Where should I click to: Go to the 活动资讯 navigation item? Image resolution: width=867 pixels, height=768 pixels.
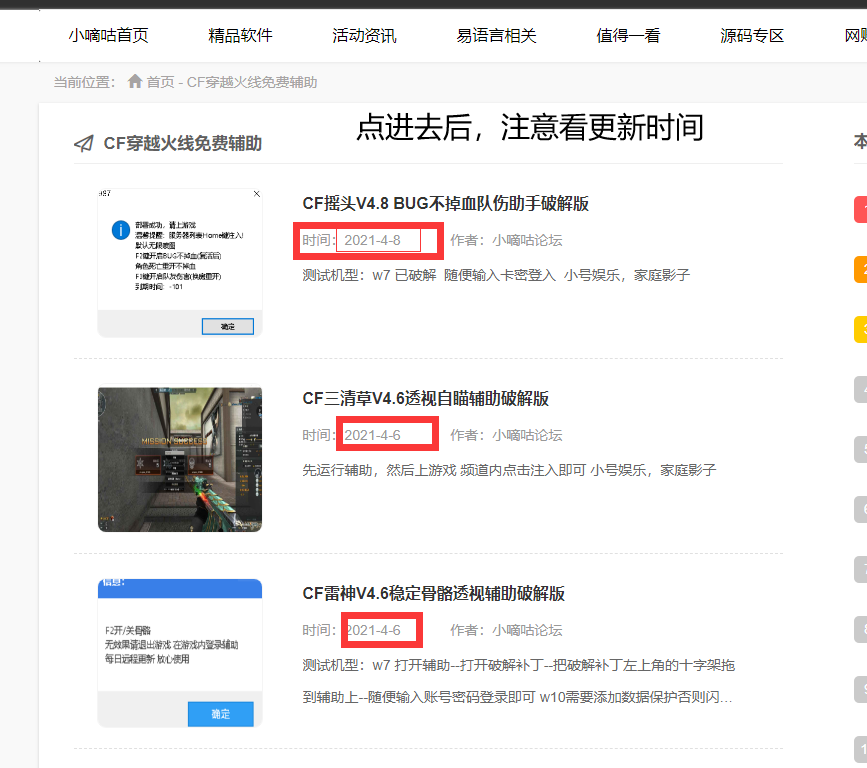(364, 36)
